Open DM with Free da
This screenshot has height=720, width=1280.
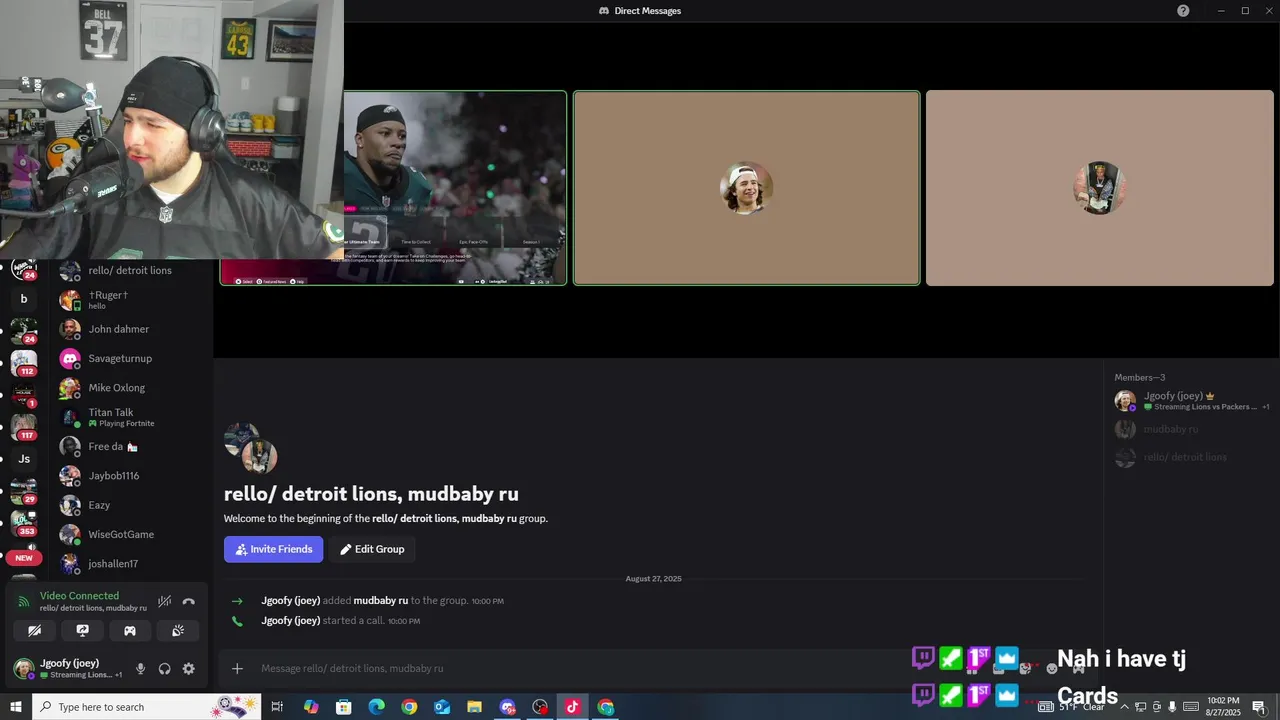coord(132,446)
